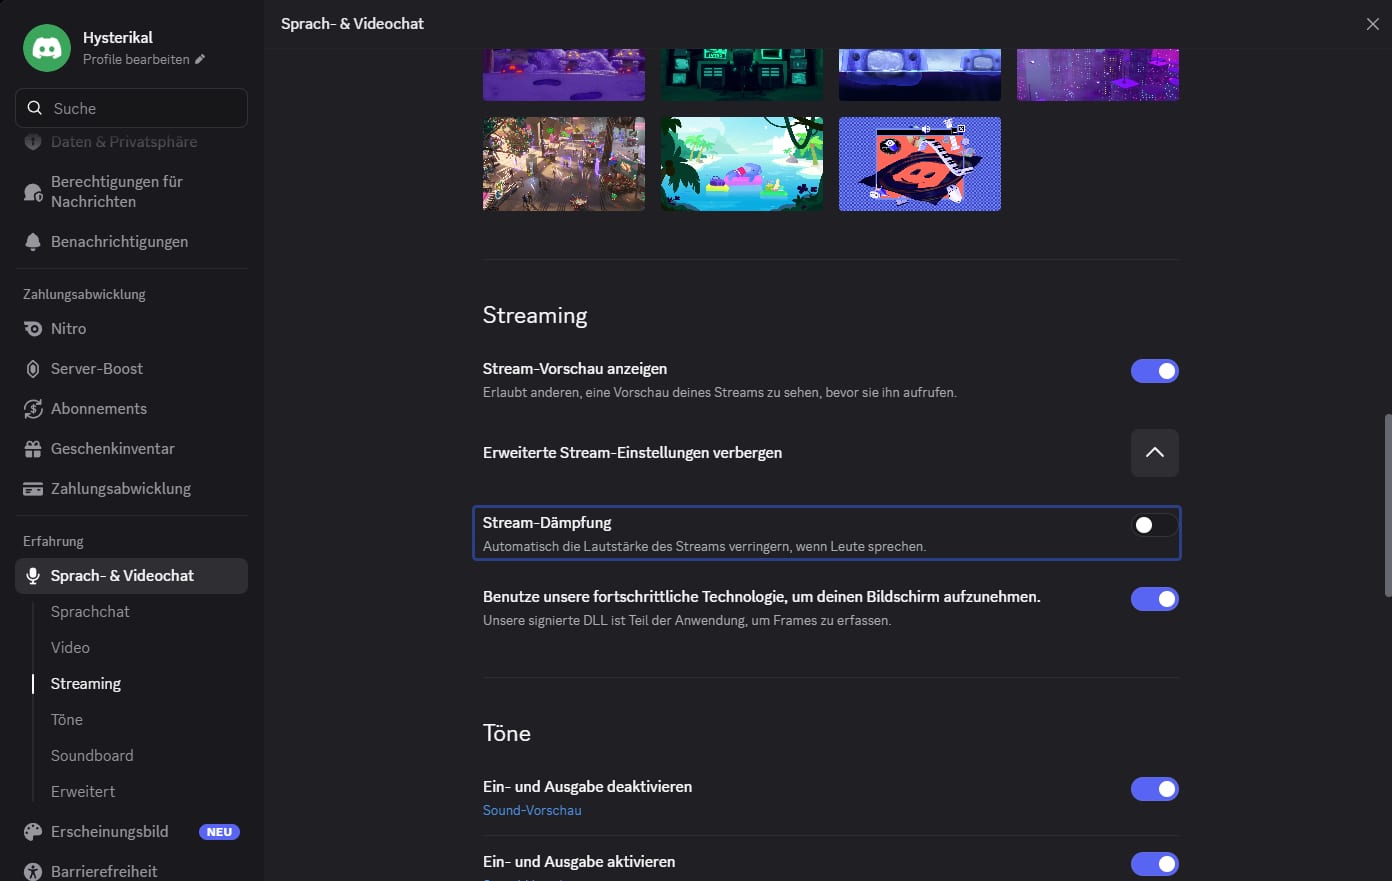1392x881 pixels.
Task: Select the cluttered room background thumbnail
Action: coord(564,164)
